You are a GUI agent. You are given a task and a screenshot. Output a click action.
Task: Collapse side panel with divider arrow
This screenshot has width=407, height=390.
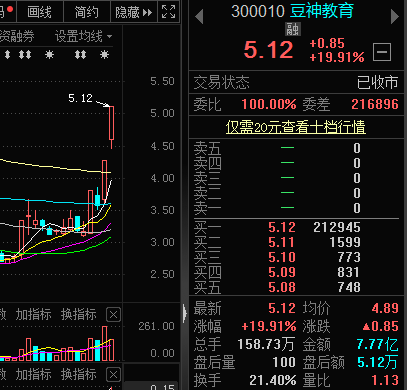click(x=185, y=313)
